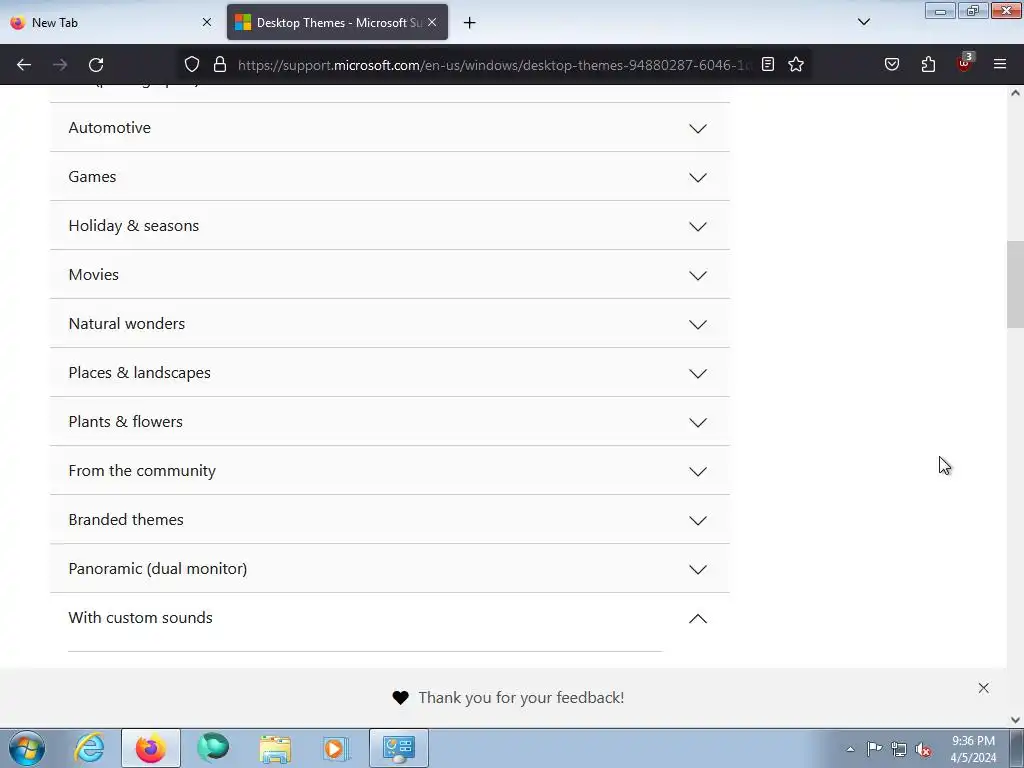Click the site security padlock icon
This screenshot has width=1024, height=768.
coord(220,64)
